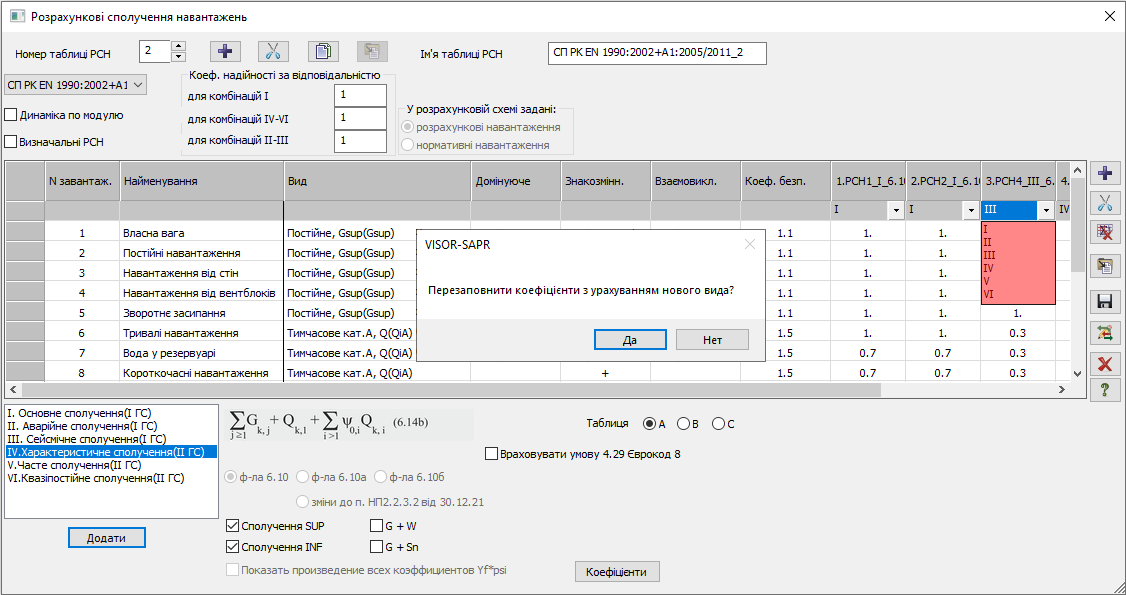Toggle the Сполучення SUP checkbox

coord(233,526)
